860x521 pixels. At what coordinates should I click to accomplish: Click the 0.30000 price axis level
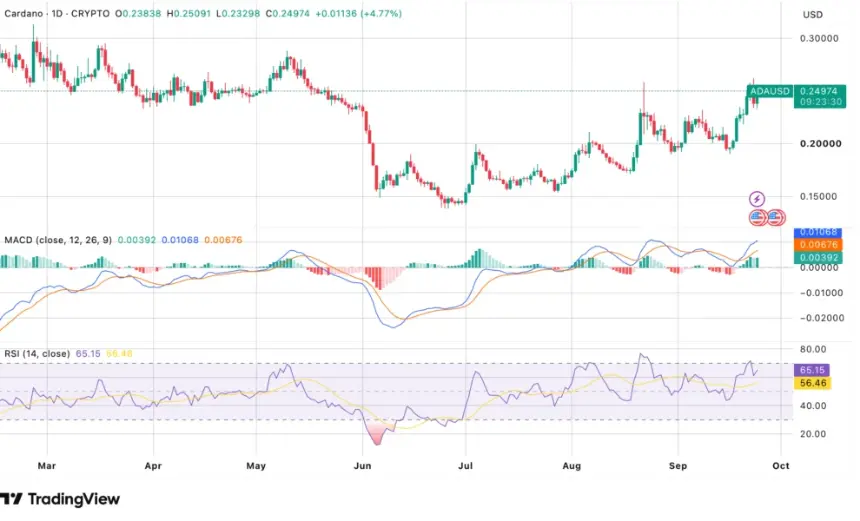819,38
